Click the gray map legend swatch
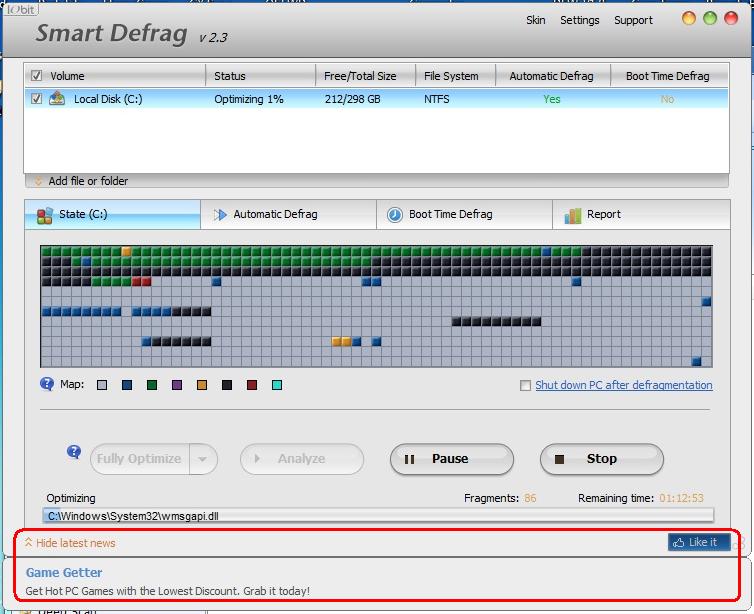This screenshot has width=754, height=614. click(102, 385)
